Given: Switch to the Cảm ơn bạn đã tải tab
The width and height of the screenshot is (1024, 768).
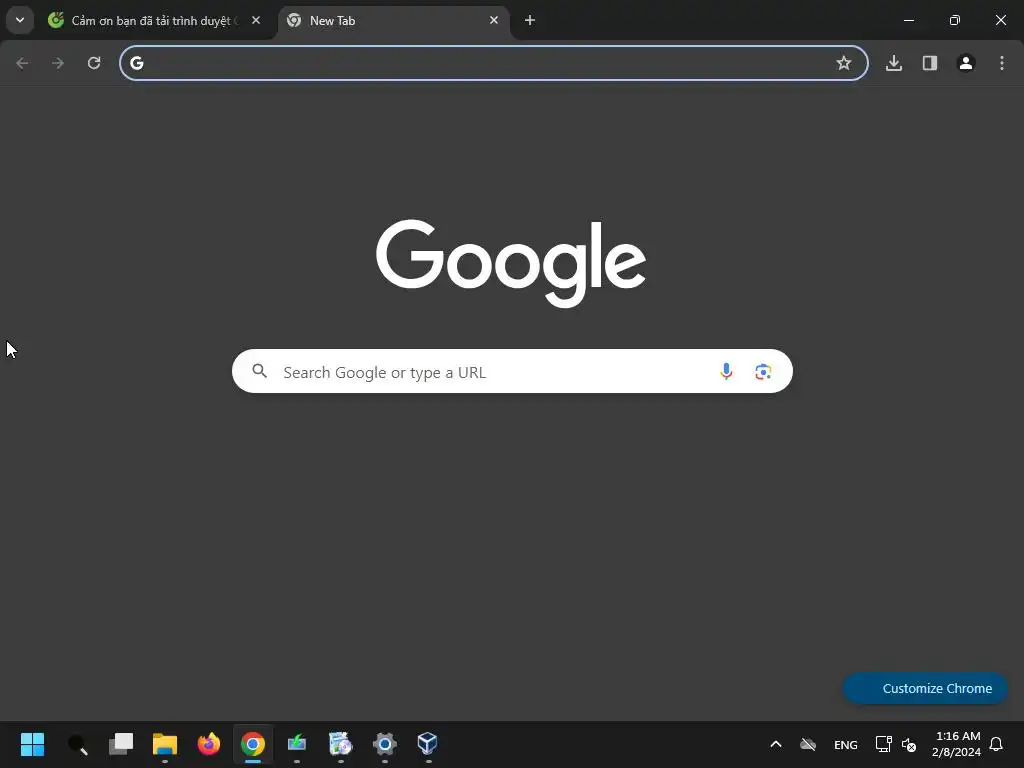Looking at the screenshot, I should click(155, 20).
